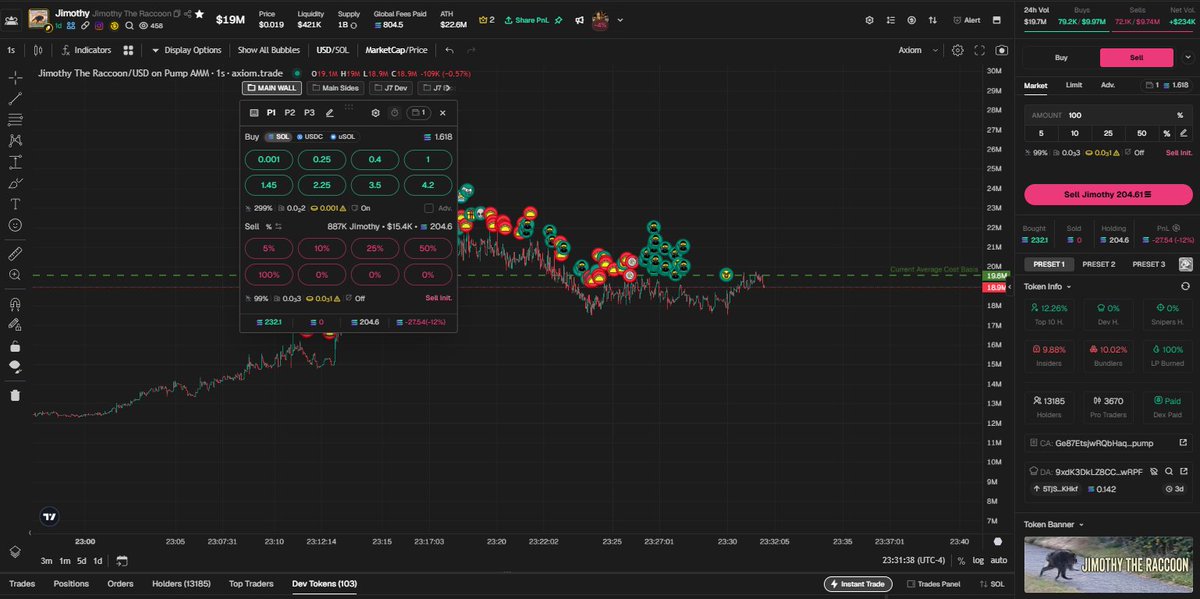Tick the Adv. checkbox in buy panel
Screen dimensions: 1200x599
[x=429, y=208]
